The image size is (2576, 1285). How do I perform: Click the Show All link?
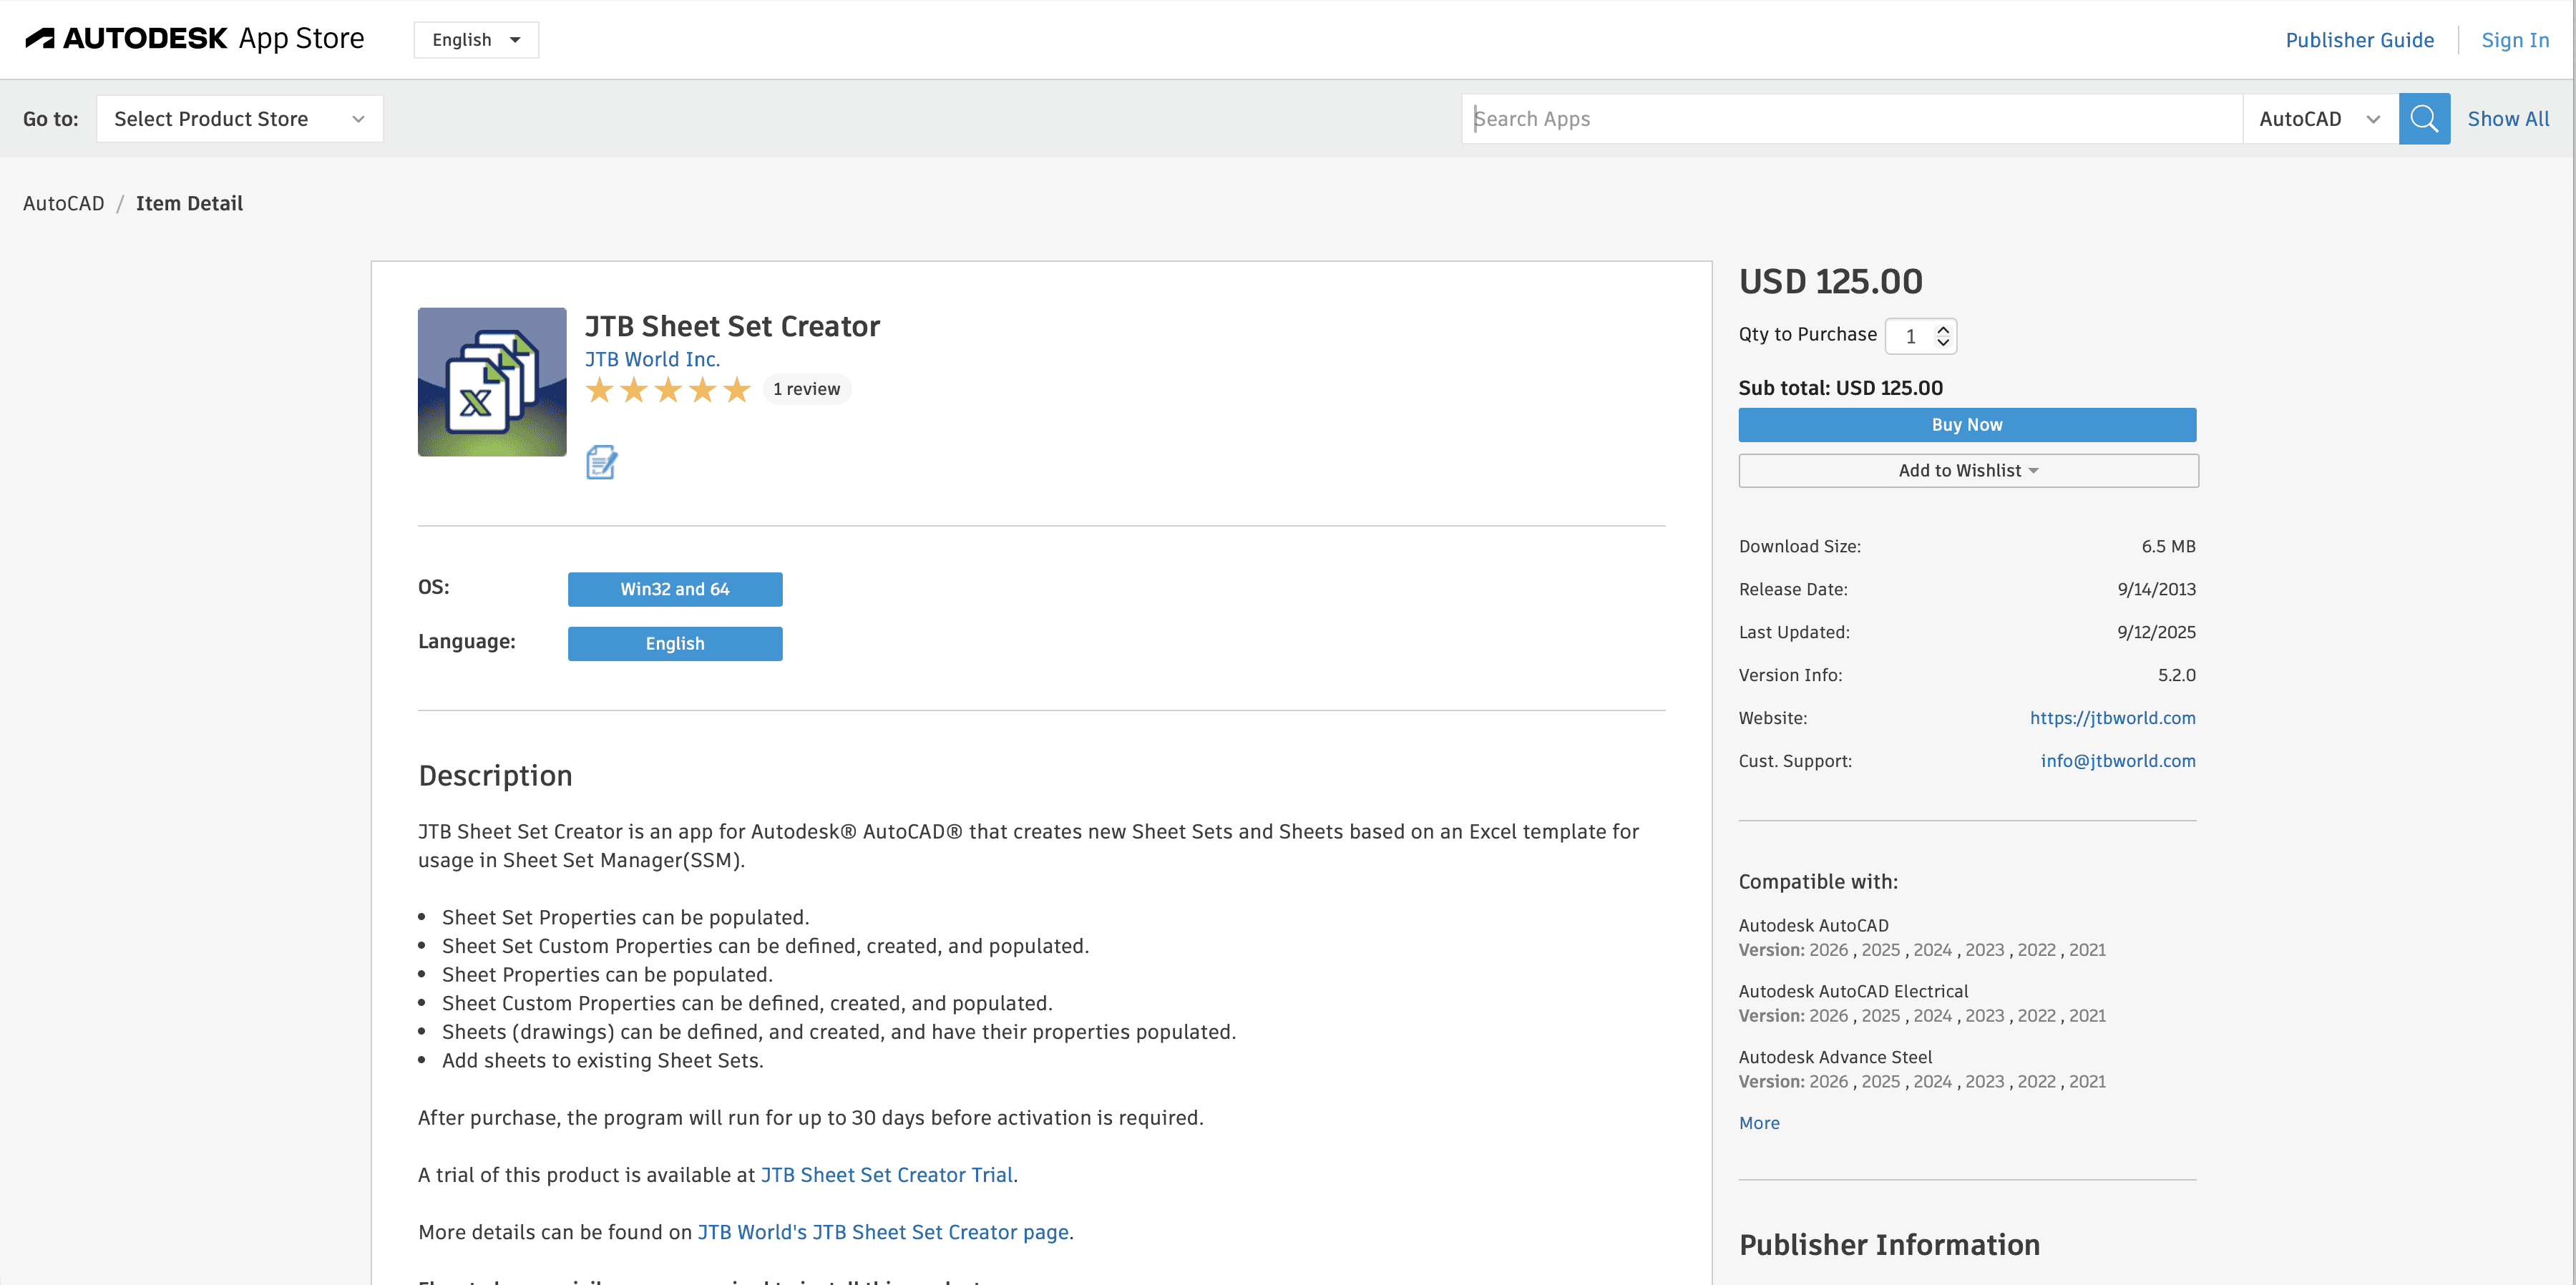(2507, 119)
